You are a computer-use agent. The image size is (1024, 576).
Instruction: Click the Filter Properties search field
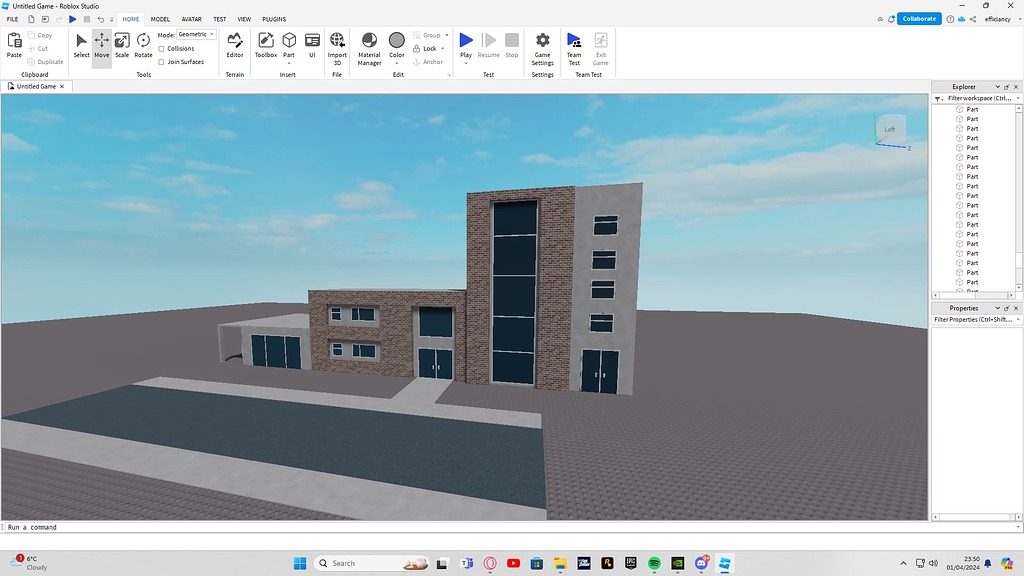(973, 319)
